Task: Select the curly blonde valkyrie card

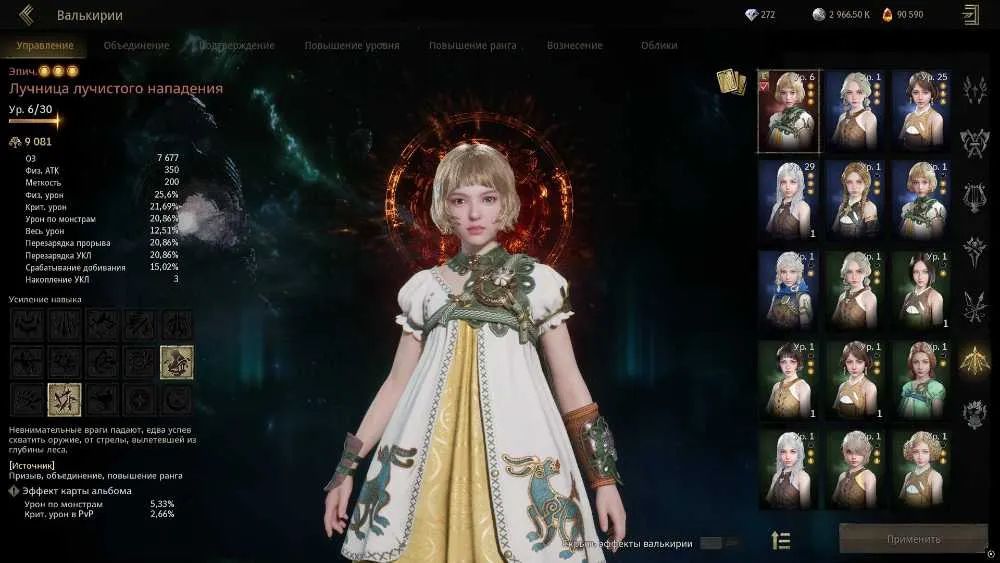Action: pos(920,470)
